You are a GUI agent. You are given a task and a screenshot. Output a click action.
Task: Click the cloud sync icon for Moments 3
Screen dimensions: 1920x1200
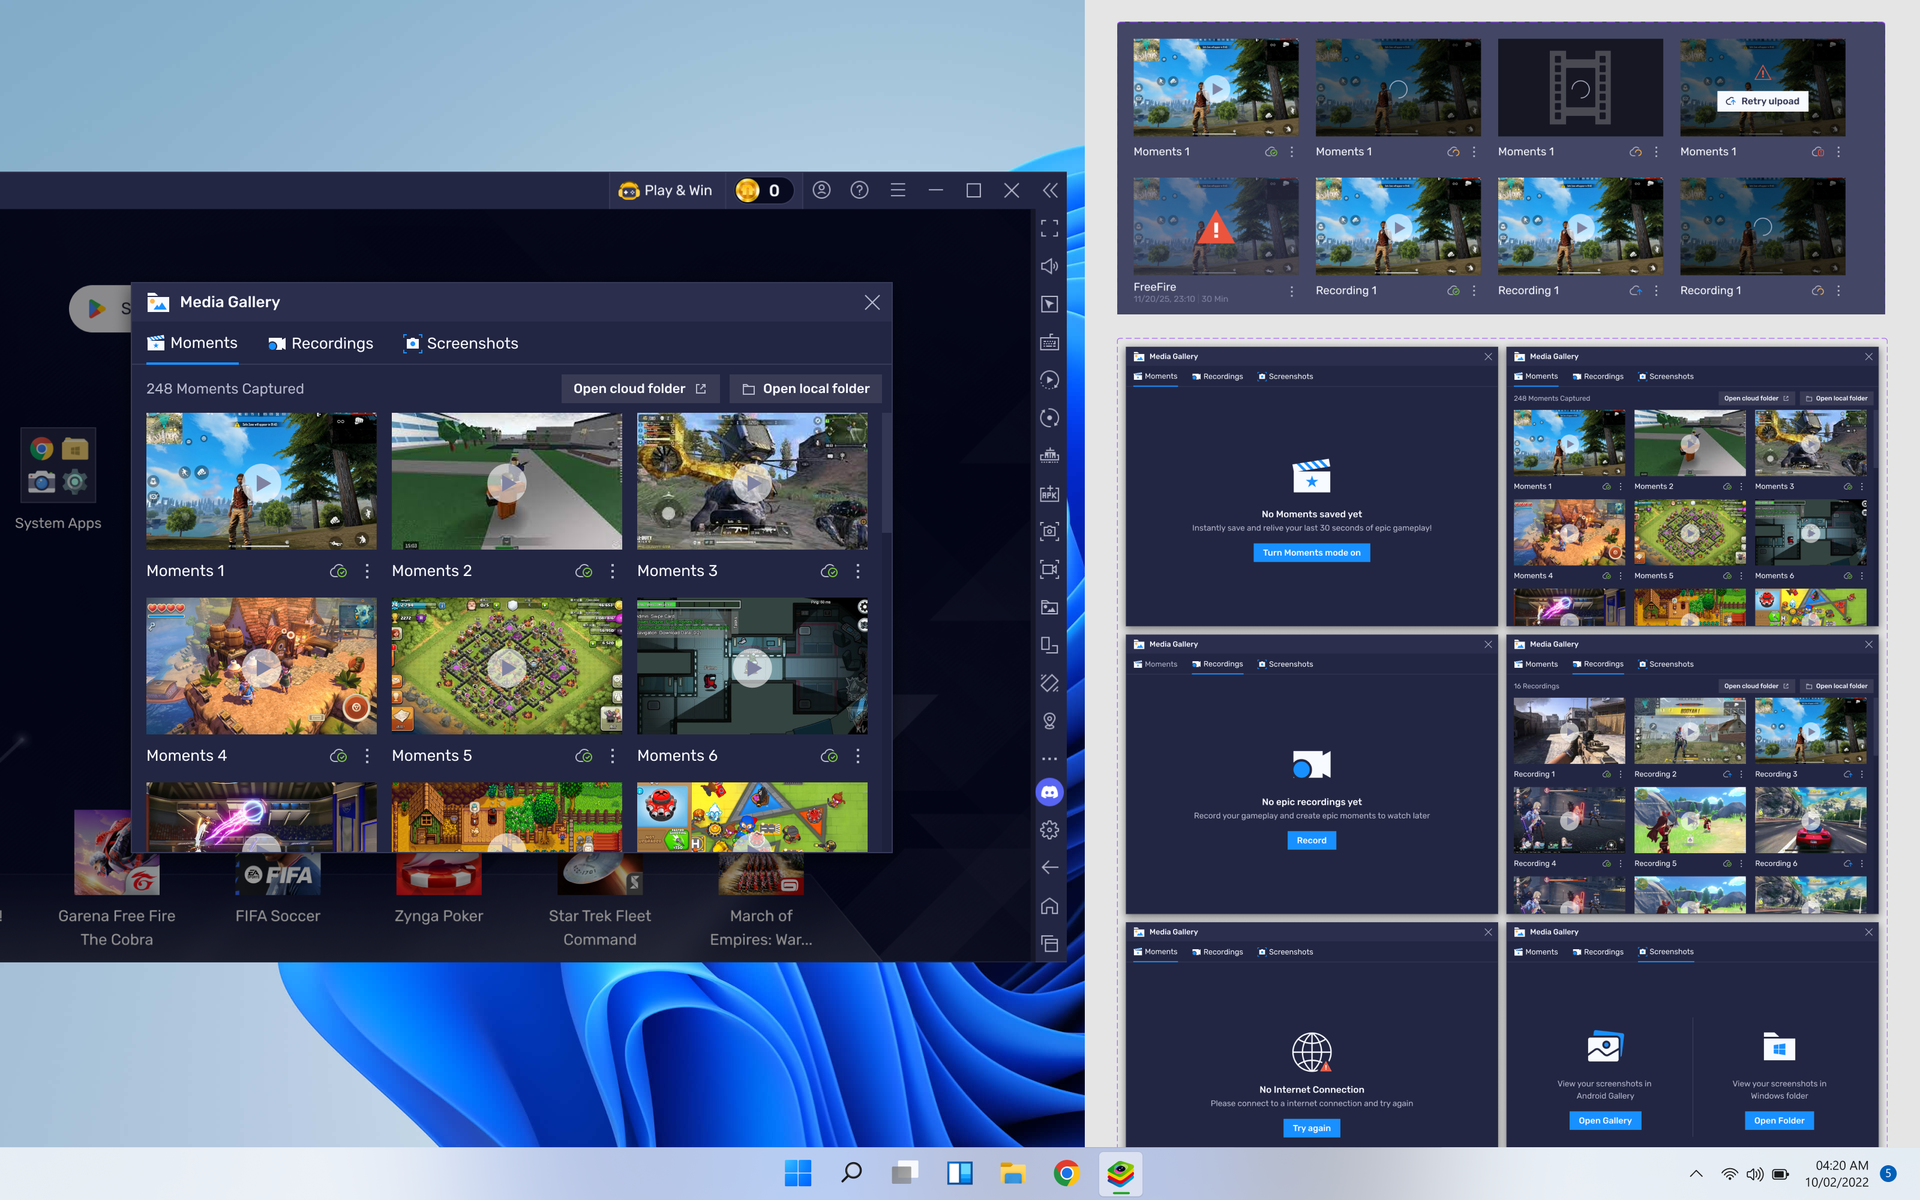coord(829,571)
